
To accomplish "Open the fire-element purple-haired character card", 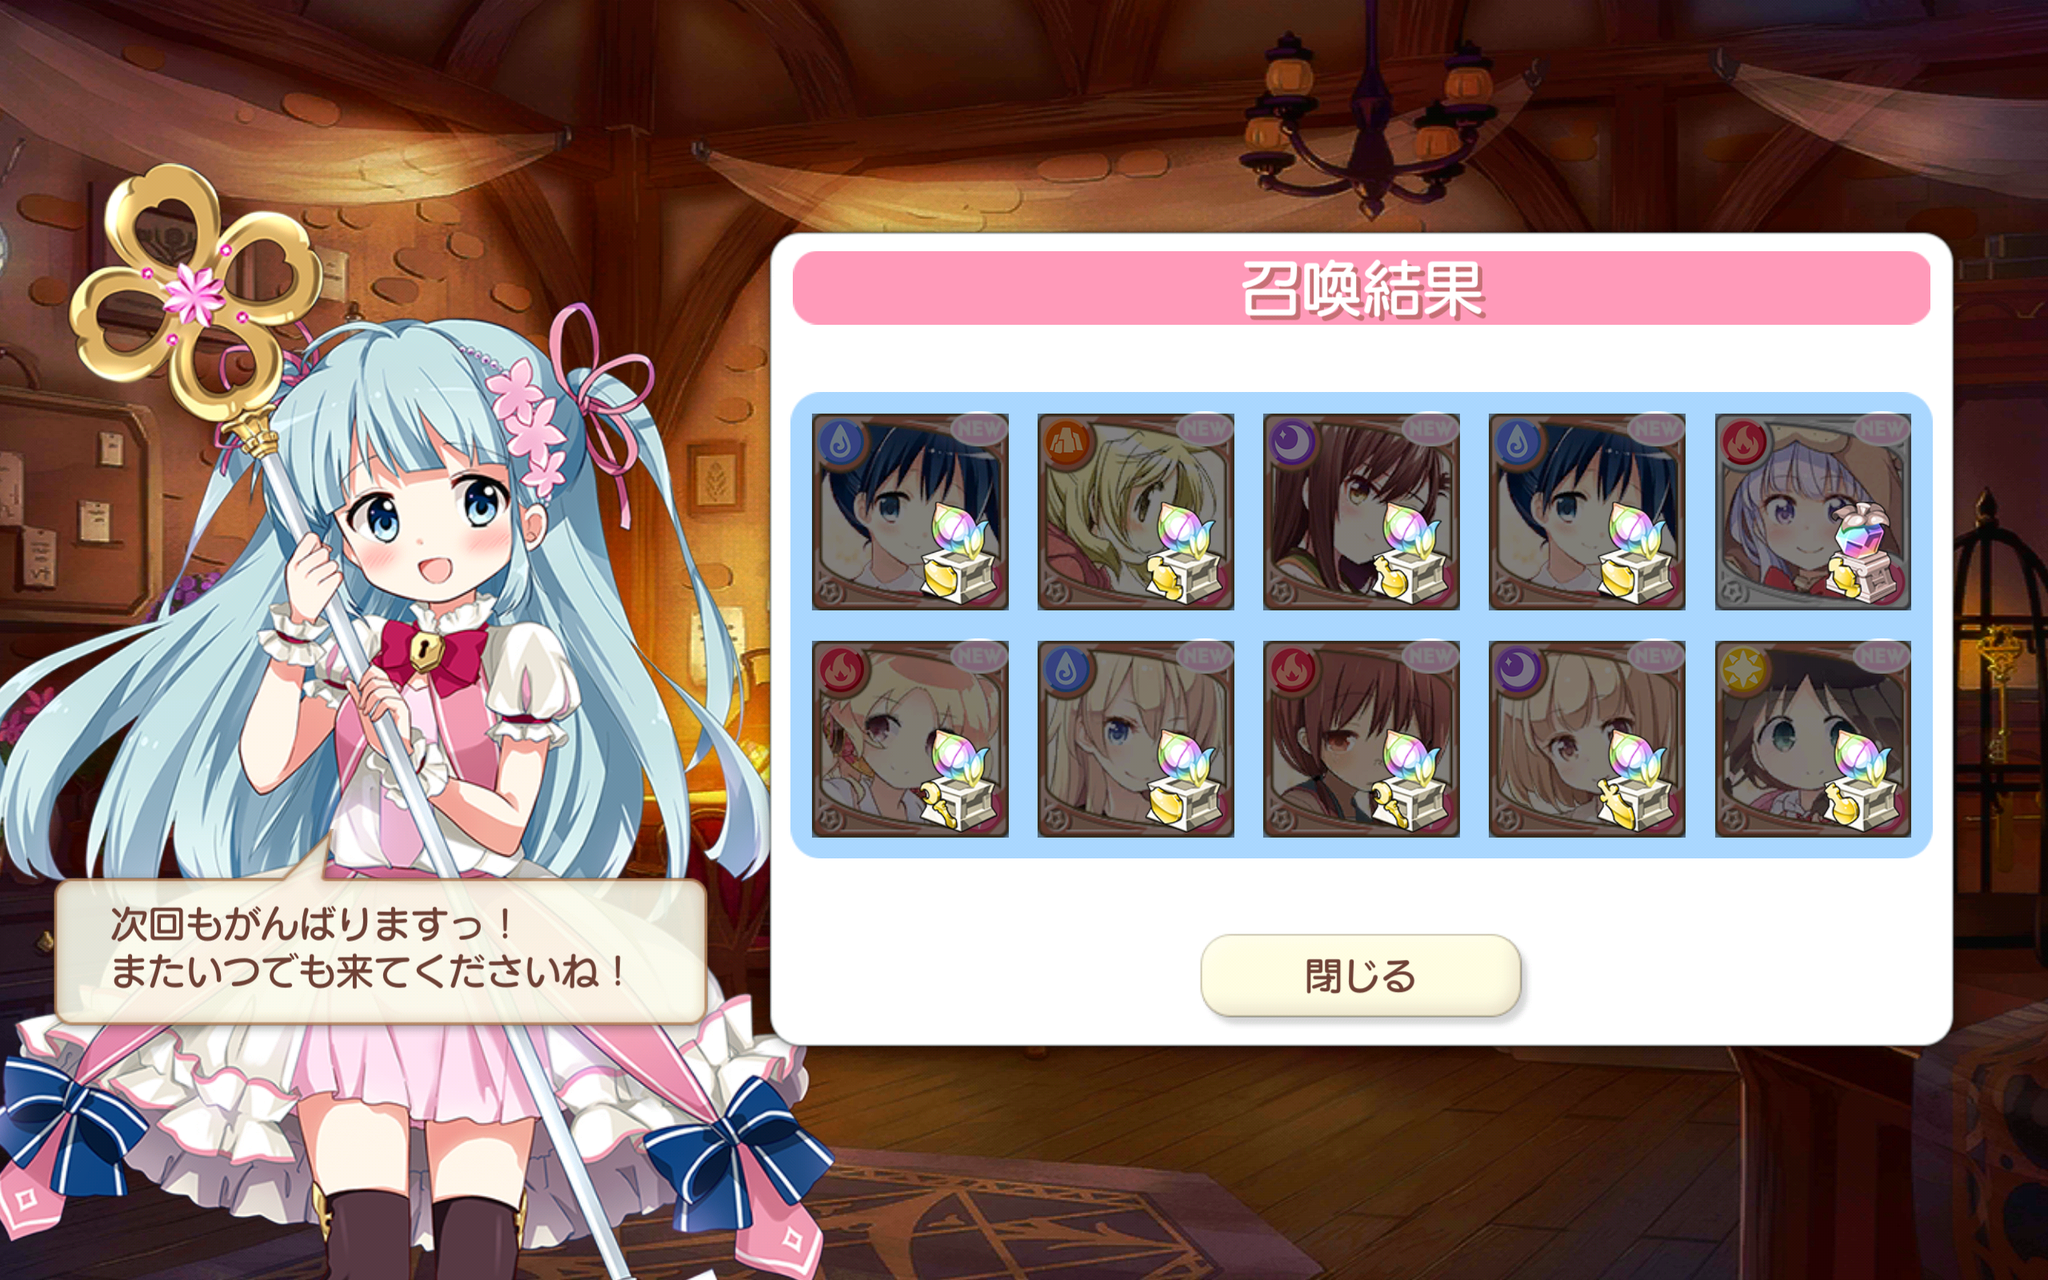I will coord(1813,511).
